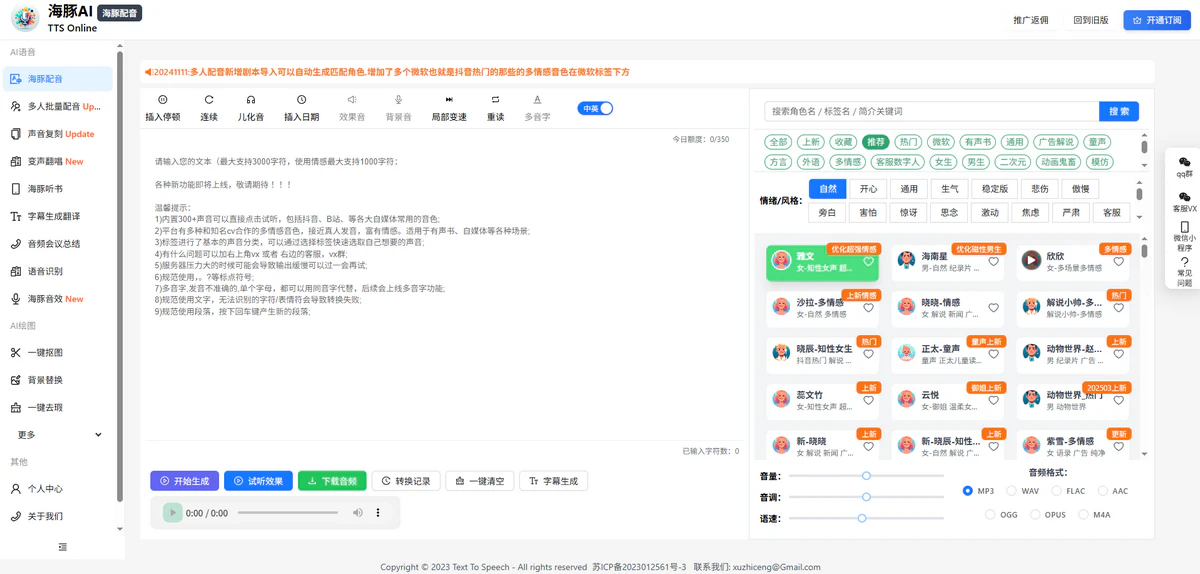Click the green 下载音频 button
This screenshot has height=574, width=1200.
(x=332, y=481)
